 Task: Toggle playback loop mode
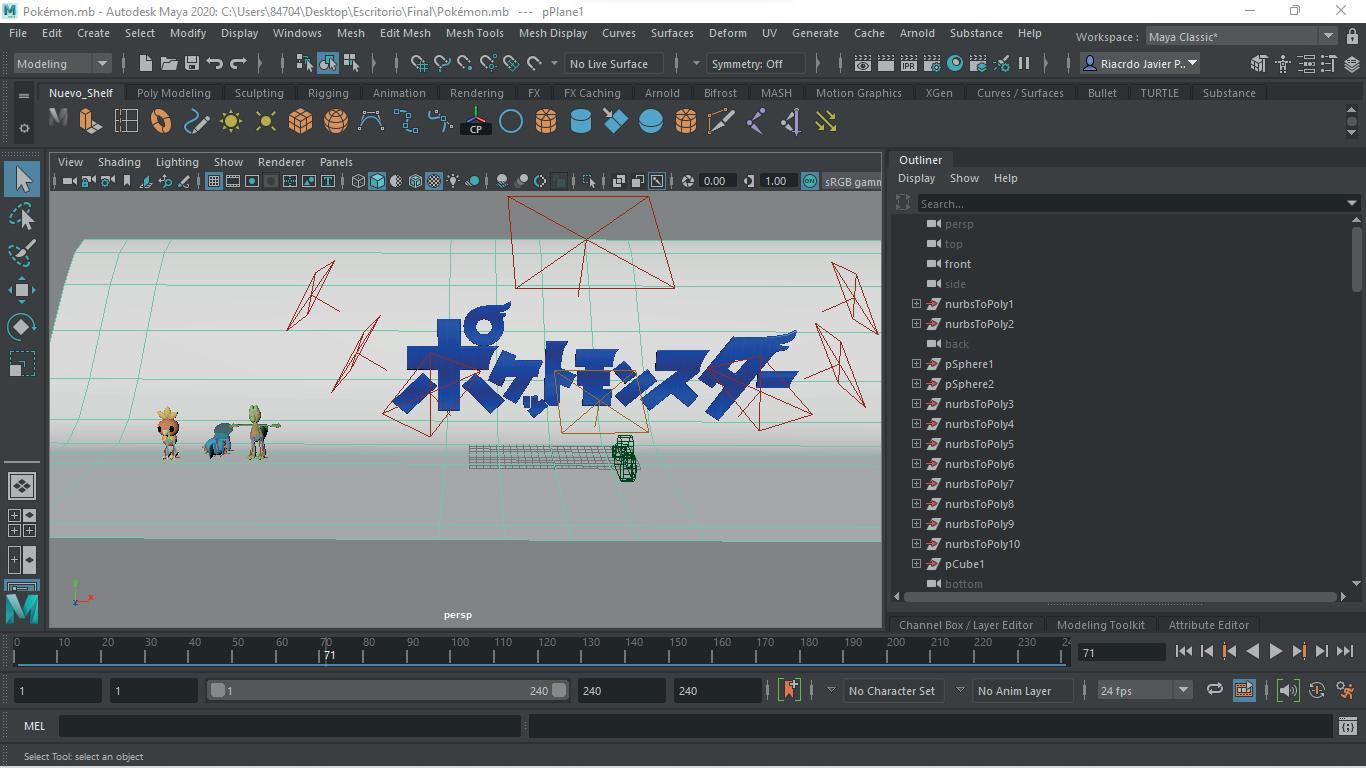click(1214, 690)
